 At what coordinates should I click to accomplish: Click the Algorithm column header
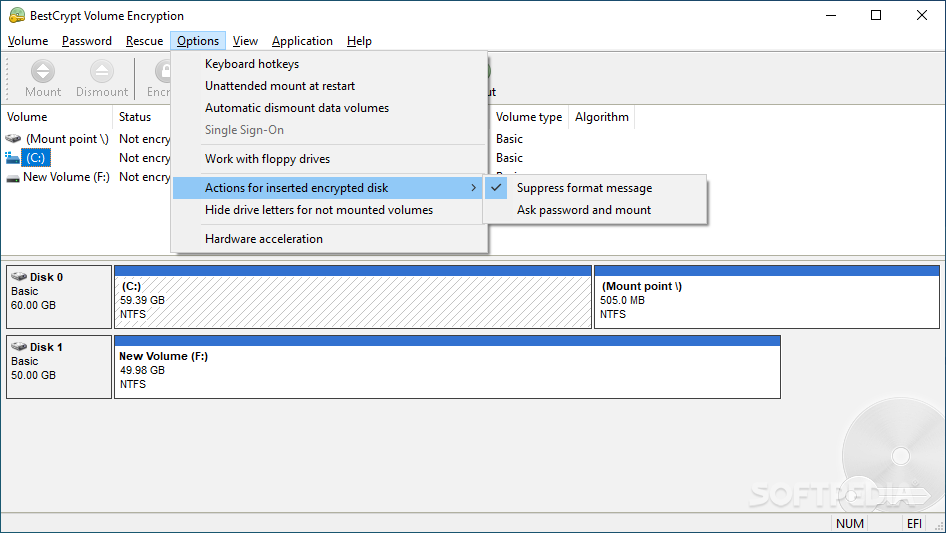pos(602,117)
